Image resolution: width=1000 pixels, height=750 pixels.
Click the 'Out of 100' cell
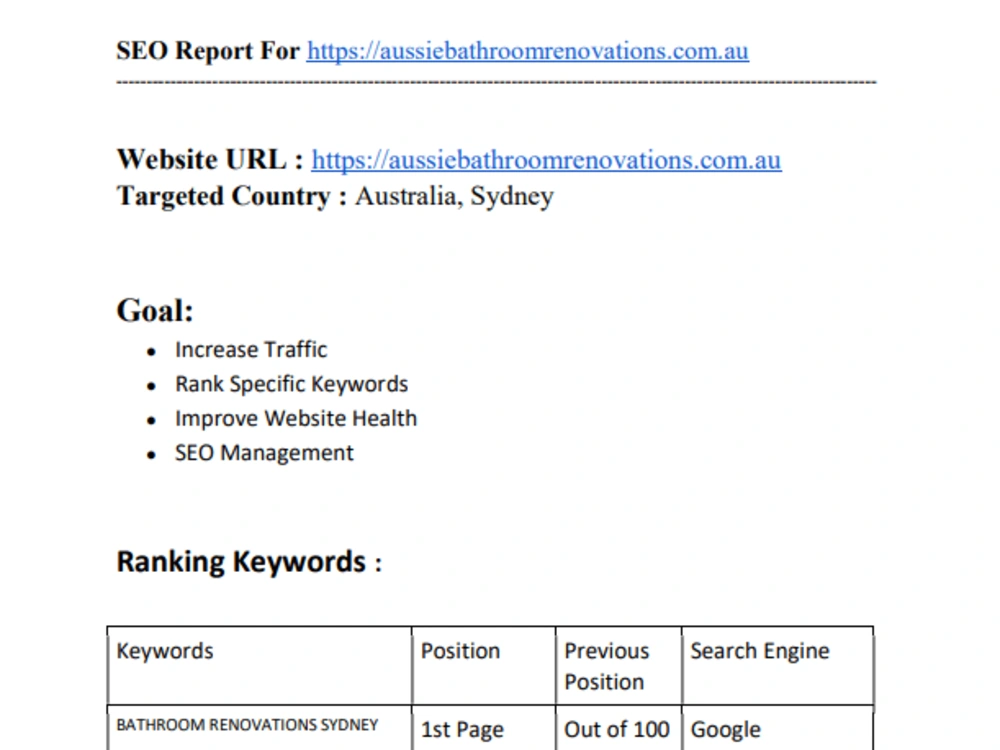coord(617,730)
